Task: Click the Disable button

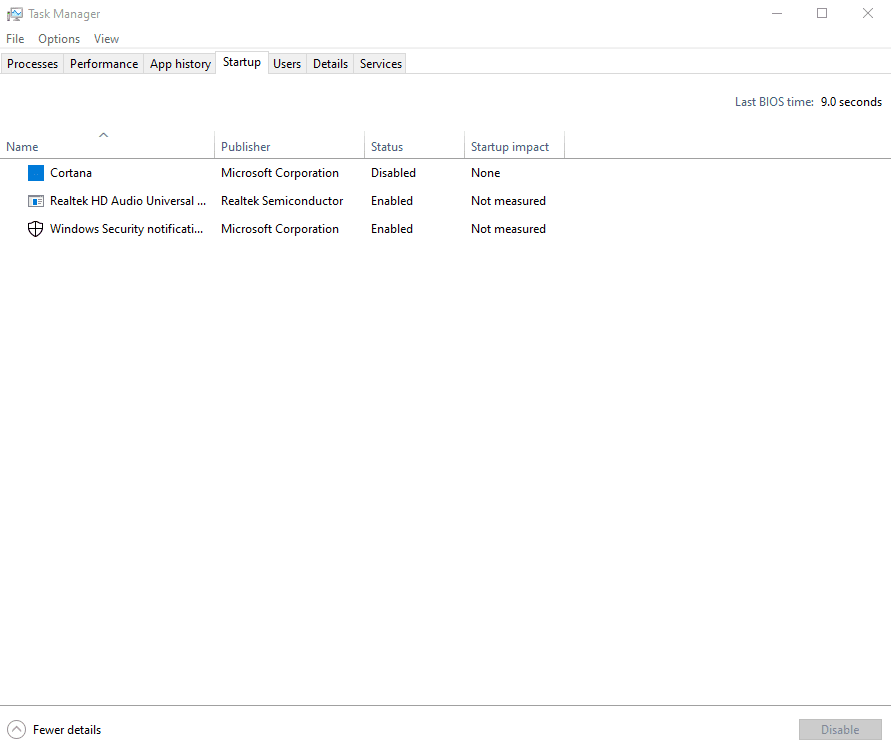Action: click(x=840, y=729)
